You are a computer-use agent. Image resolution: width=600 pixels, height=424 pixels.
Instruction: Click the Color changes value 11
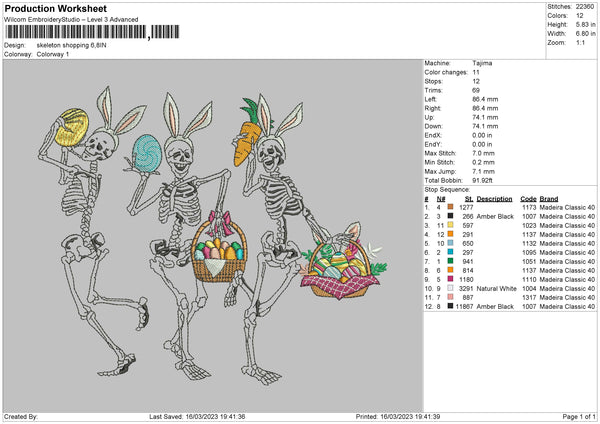tap(476, 72)
